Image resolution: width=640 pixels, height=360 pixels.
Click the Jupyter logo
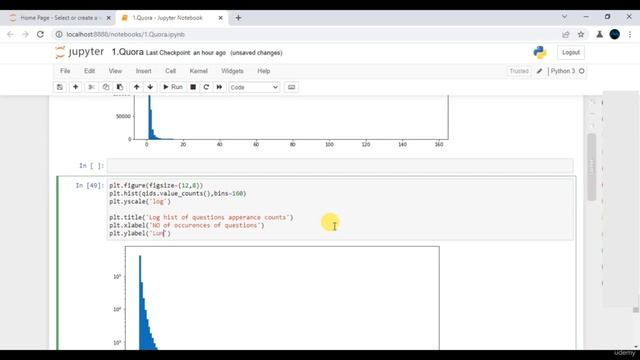click(80, 52)
